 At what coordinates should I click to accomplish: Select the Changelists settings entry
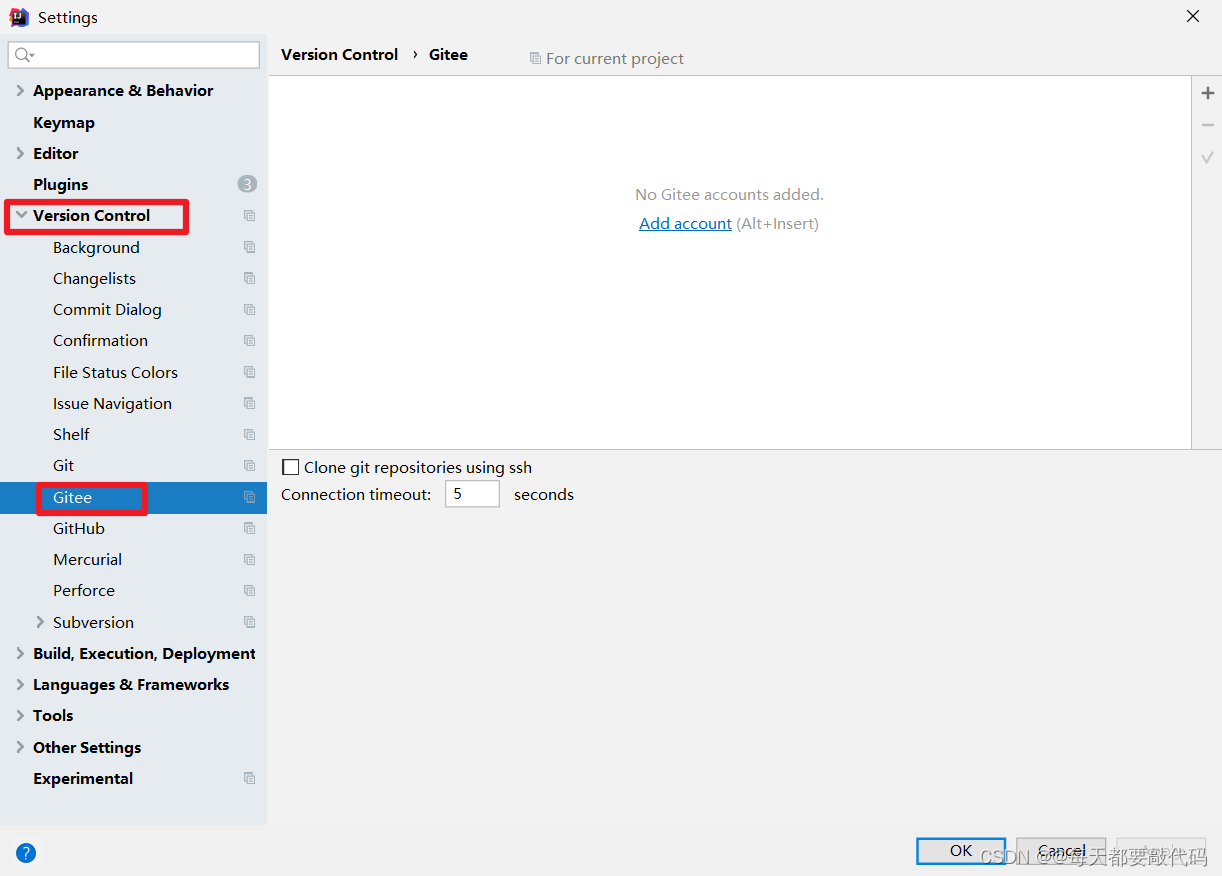pyautogui.click(x=94, y=278)
